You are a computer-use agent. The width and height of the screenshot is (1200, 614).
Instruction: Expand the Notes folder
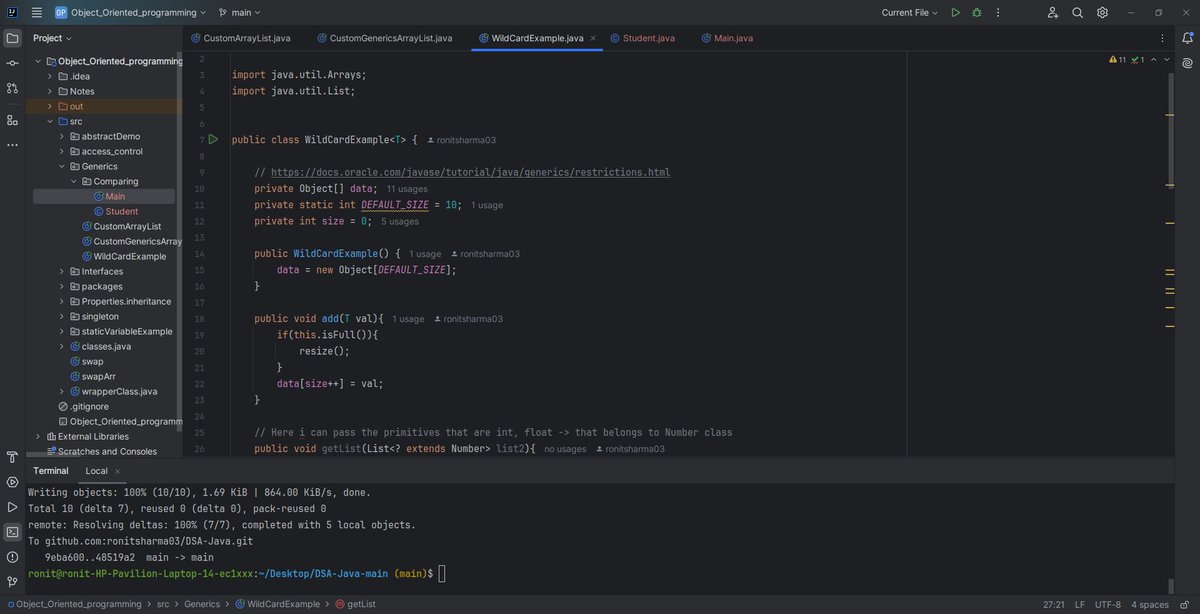(x=49, y=91)
